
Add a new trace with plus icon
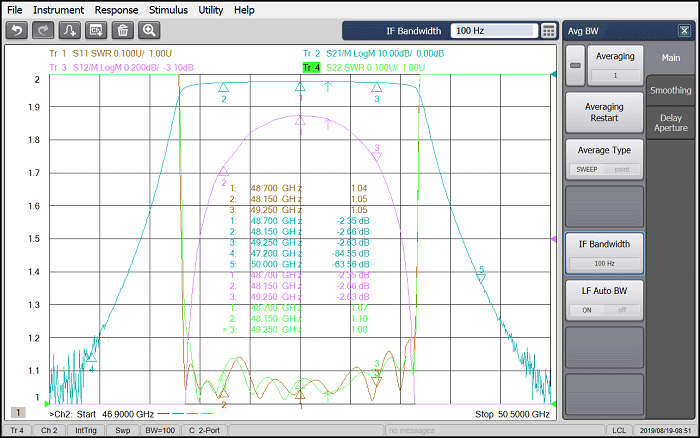point(70,30)
